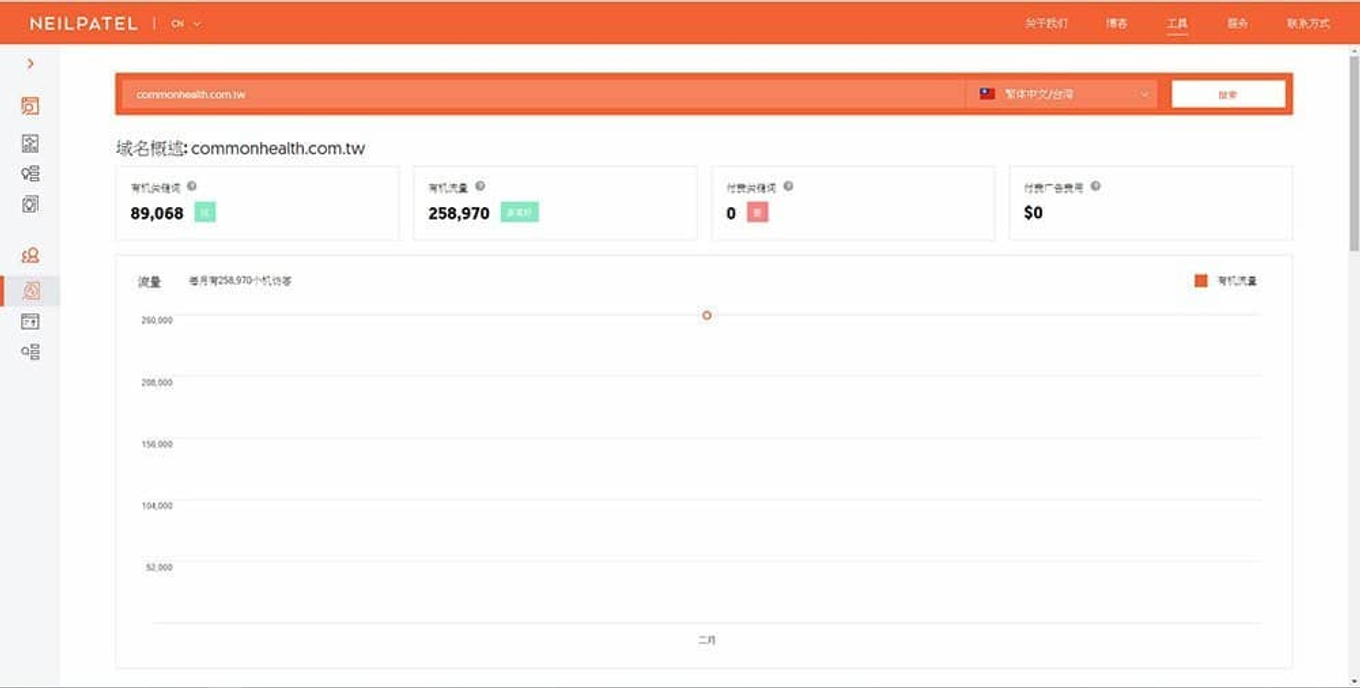Open the document icon just above the people icon
The image size is (1360, 688).
click(30, 204)
